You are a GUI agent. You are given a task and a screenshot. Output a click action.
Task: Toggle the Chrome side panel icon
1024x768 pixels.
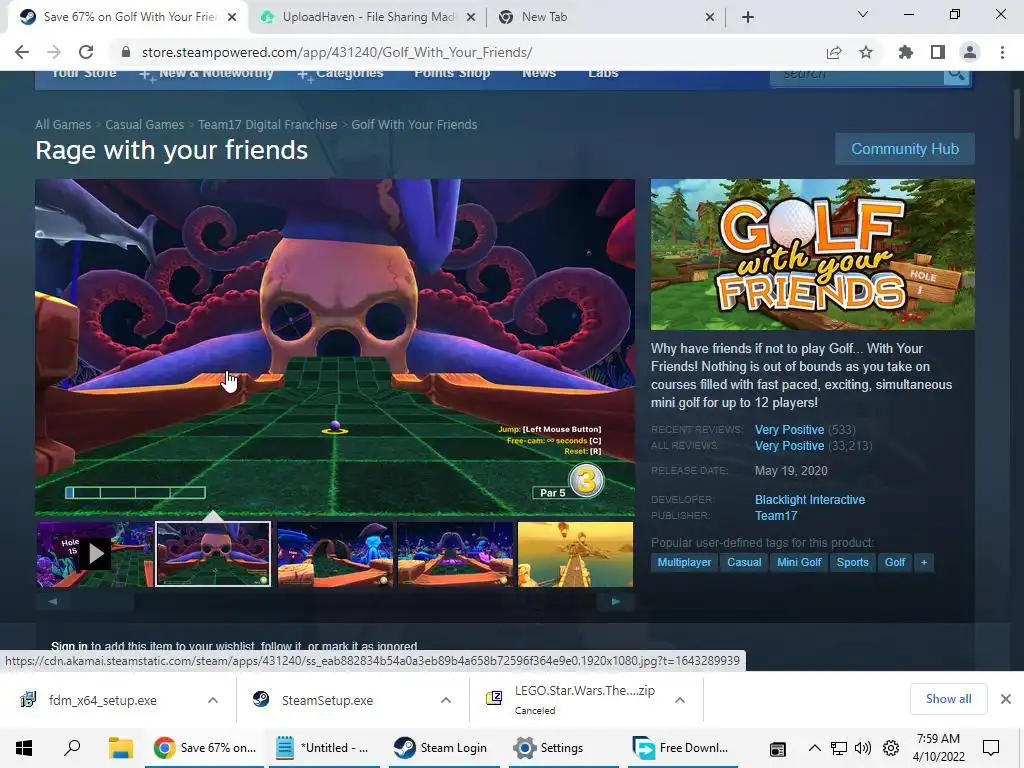click(938, 52)
